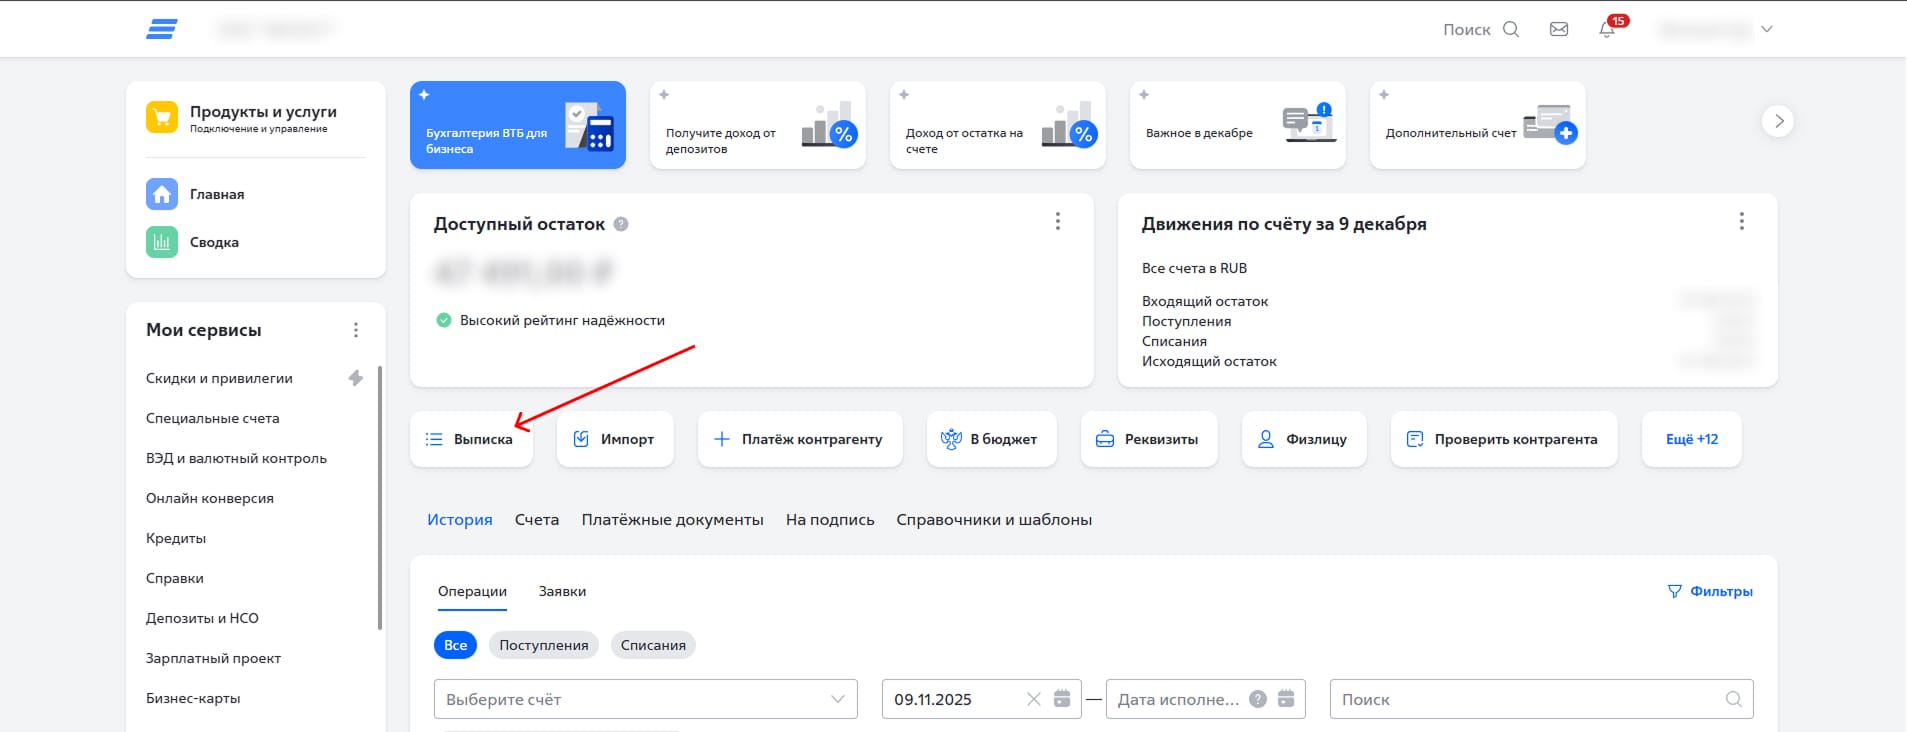Toggle the Поступления filter chip
The image size is (1907, 732).
(544, 645)
